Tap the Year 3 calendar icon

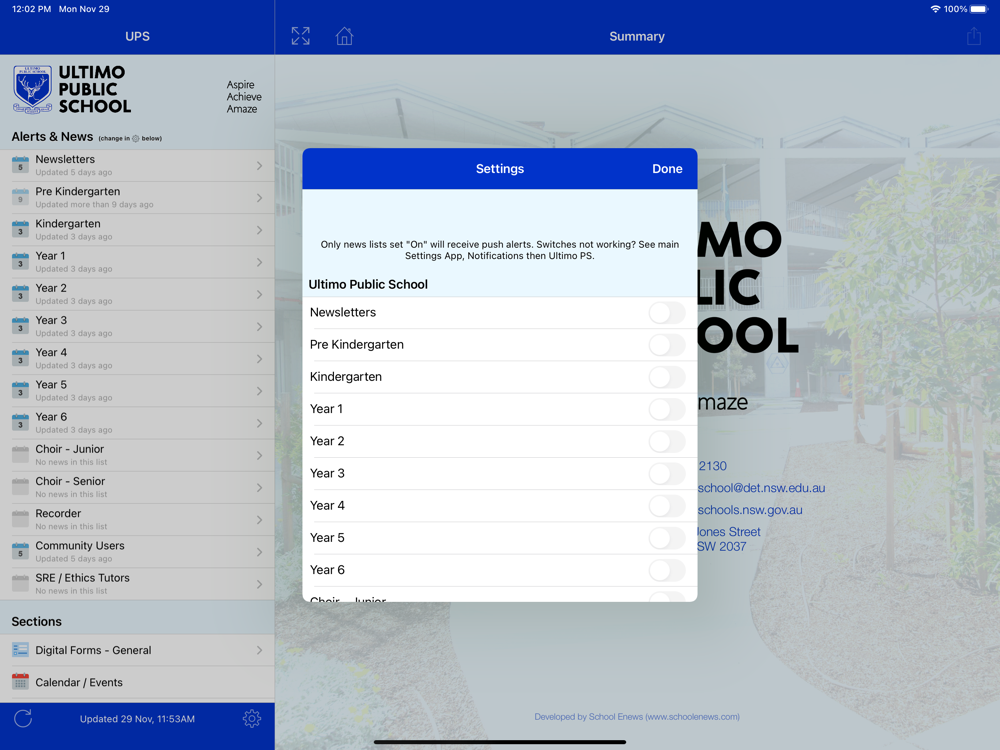pyautogui.click(x=20, y=325)
